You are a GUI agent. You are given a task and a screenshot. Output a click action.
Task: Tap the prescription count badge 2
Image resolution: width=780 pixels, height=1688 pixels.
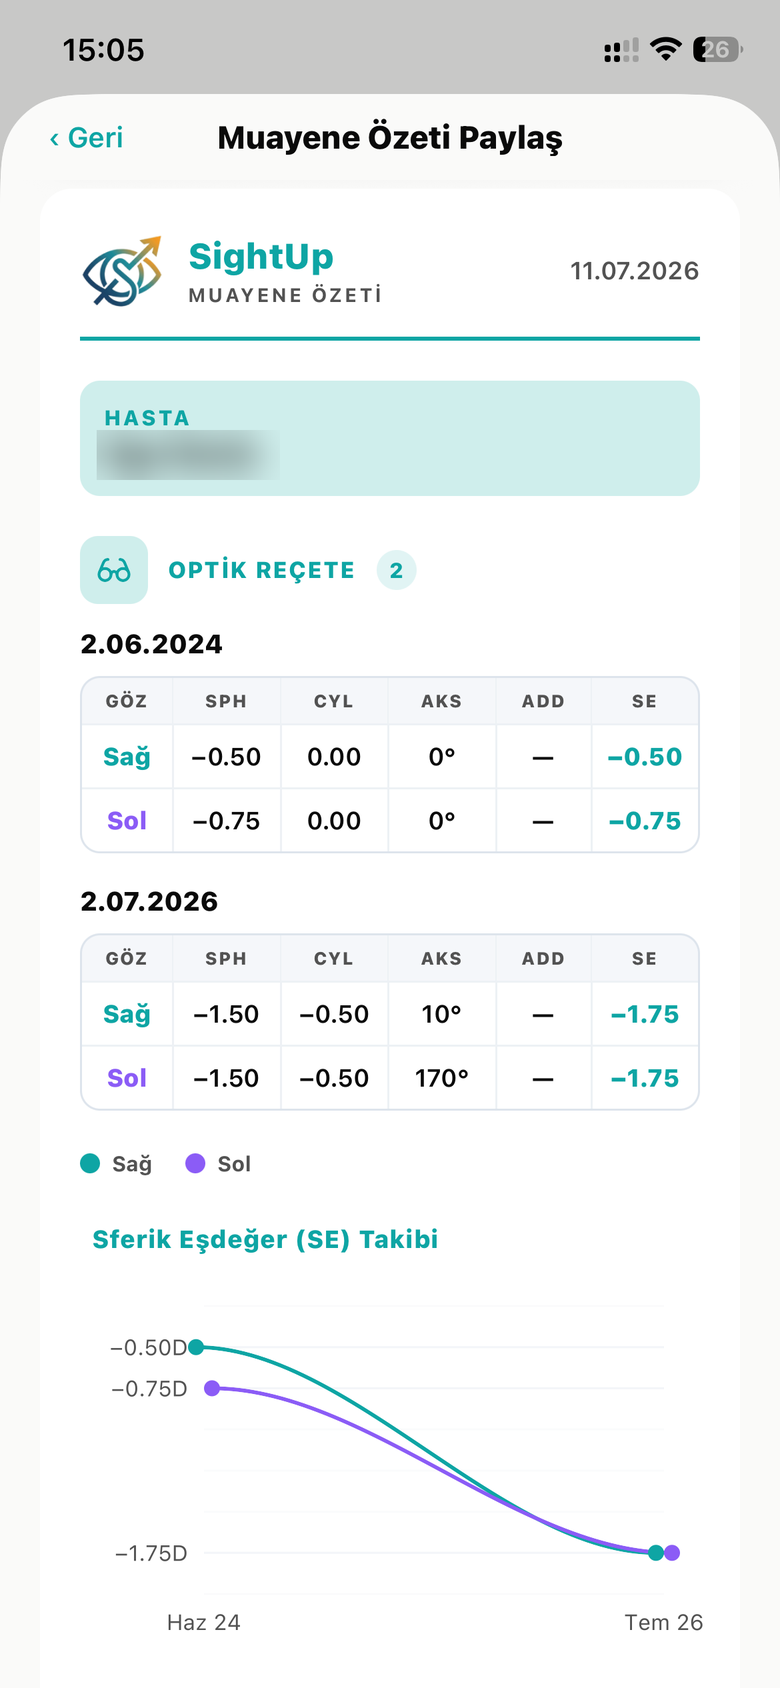coord(396,570)
